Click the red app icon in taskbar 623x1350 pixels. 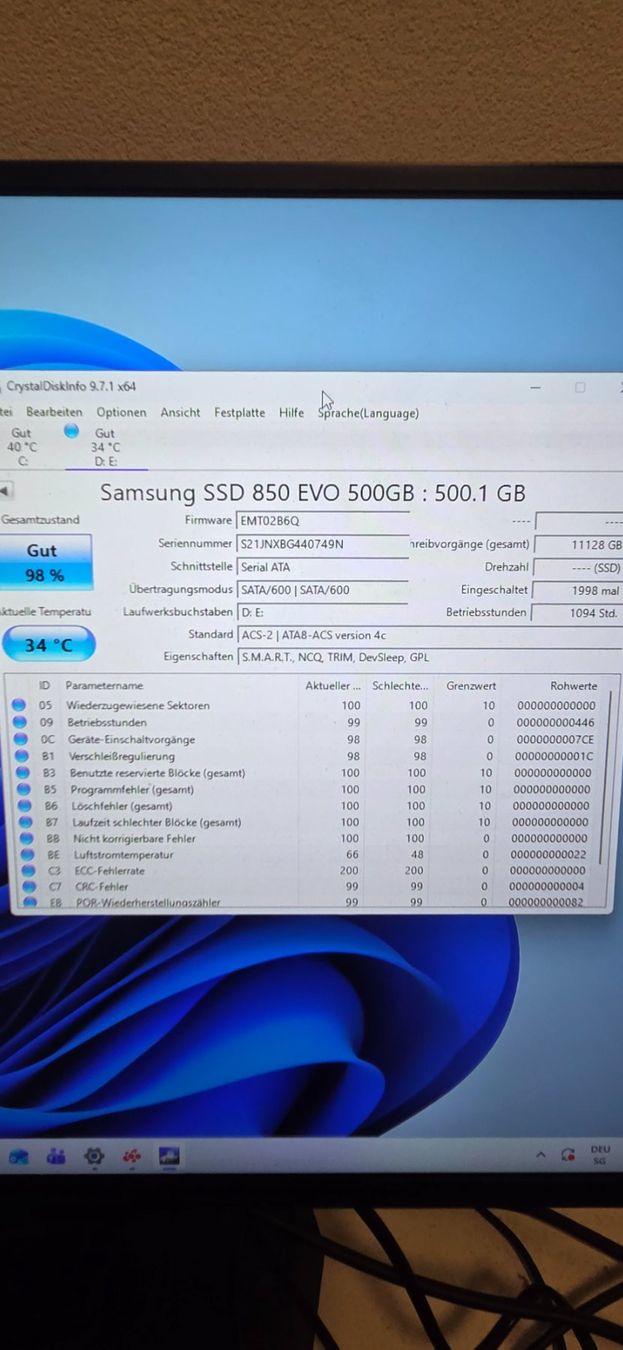(131, 1156)
